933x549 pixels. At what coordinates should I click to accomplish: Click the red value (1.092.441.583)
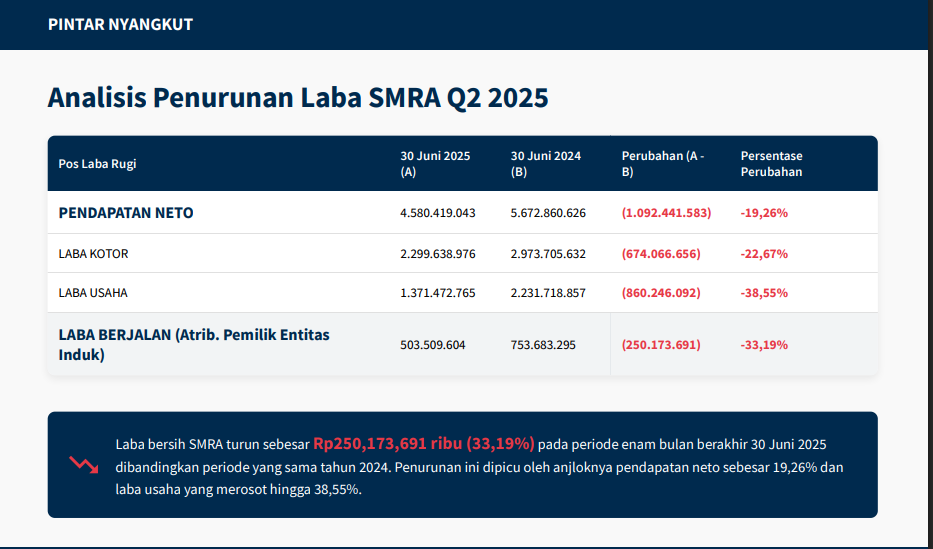tap(666, 213)
